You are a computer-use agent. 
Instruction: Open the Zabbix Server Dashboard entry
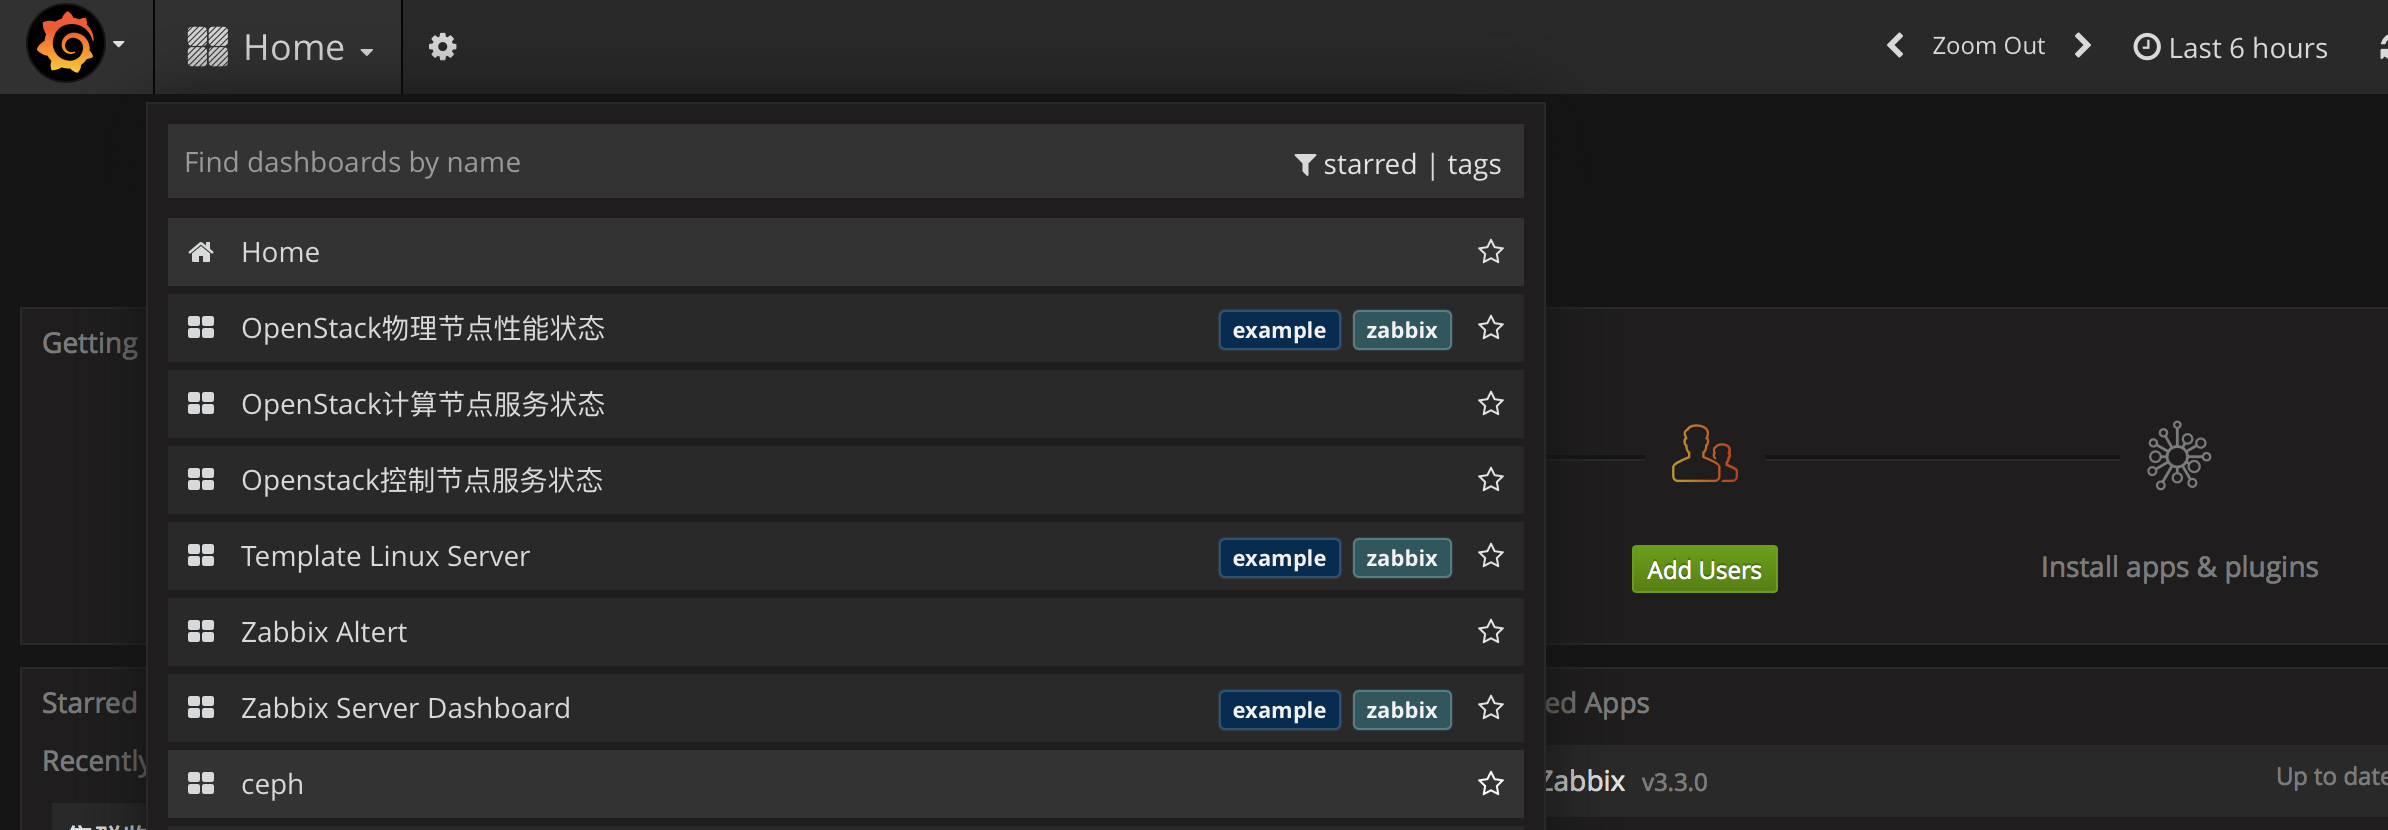click(x=405, y=708)
